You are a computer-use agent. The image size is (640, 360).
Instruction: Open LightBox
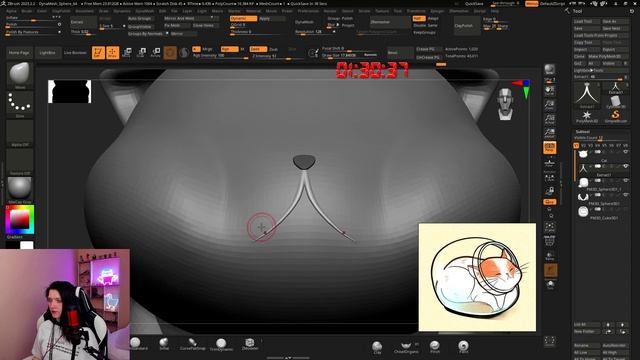[x=47, y=53]
